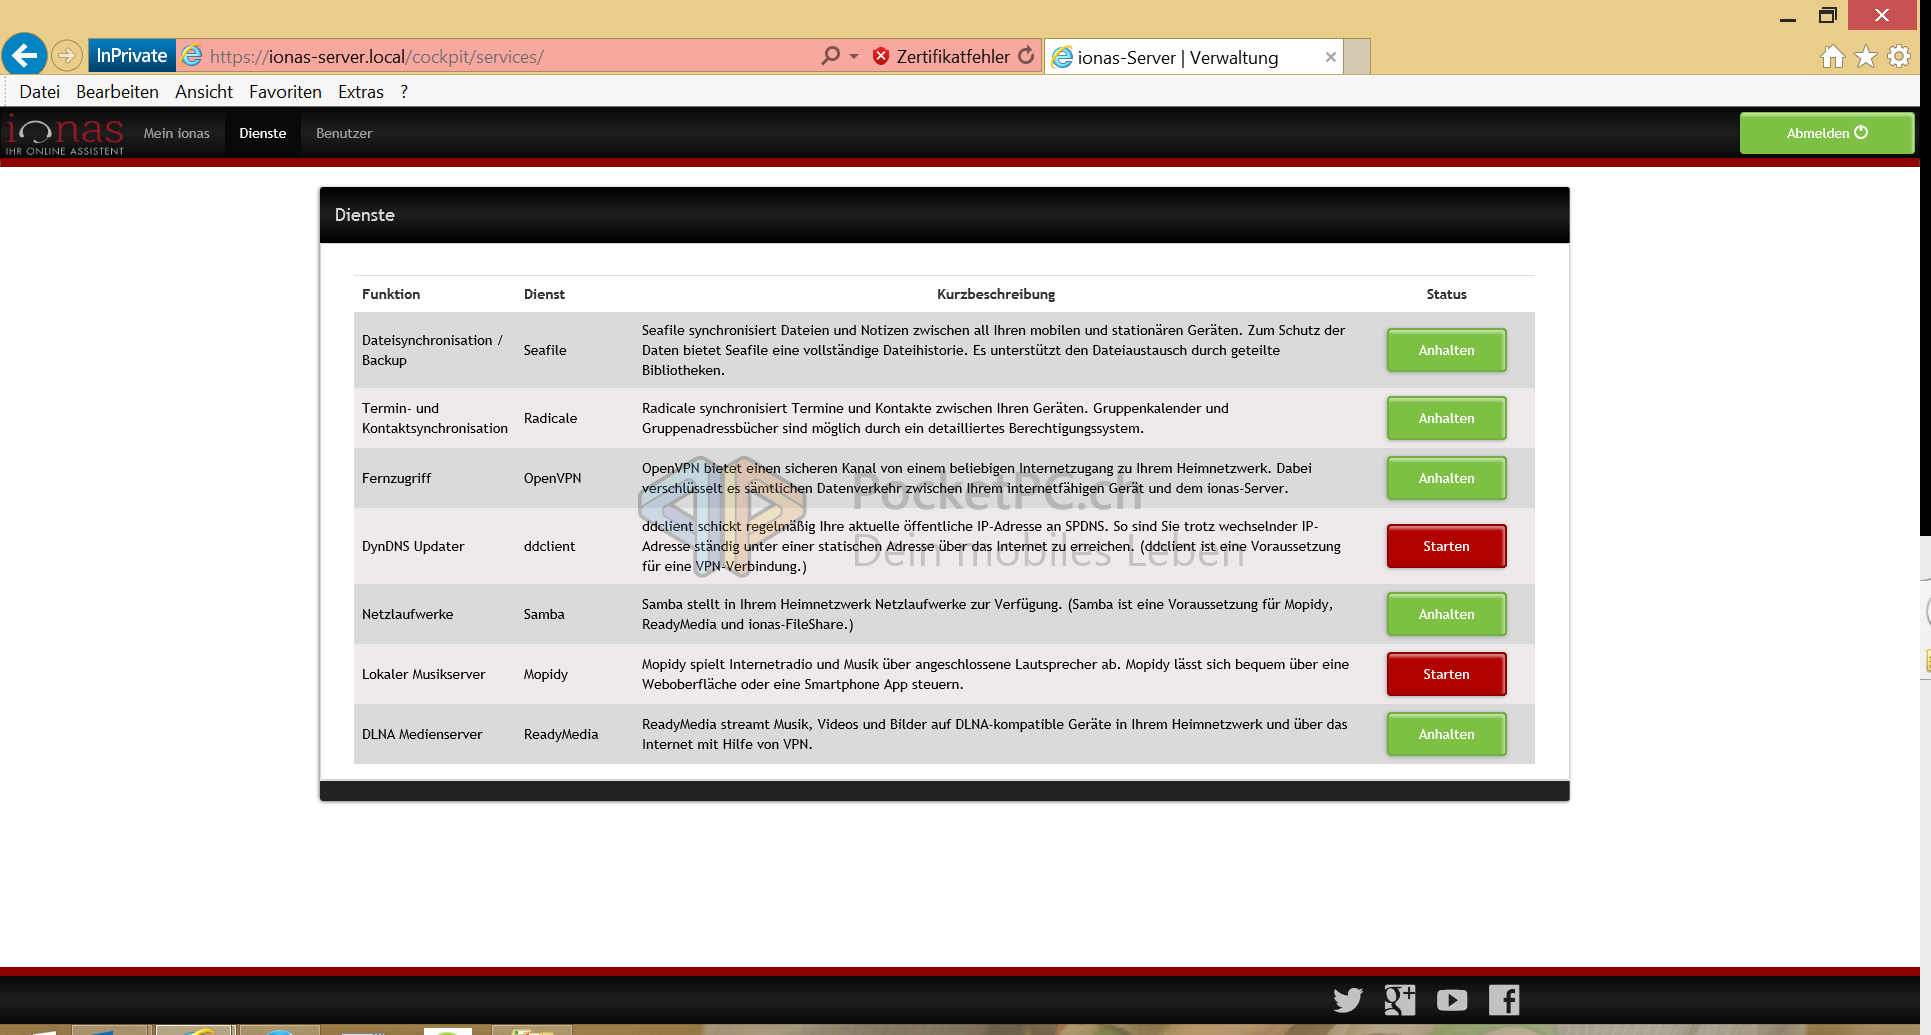Open the Datei menu

[x=39, y=92]
